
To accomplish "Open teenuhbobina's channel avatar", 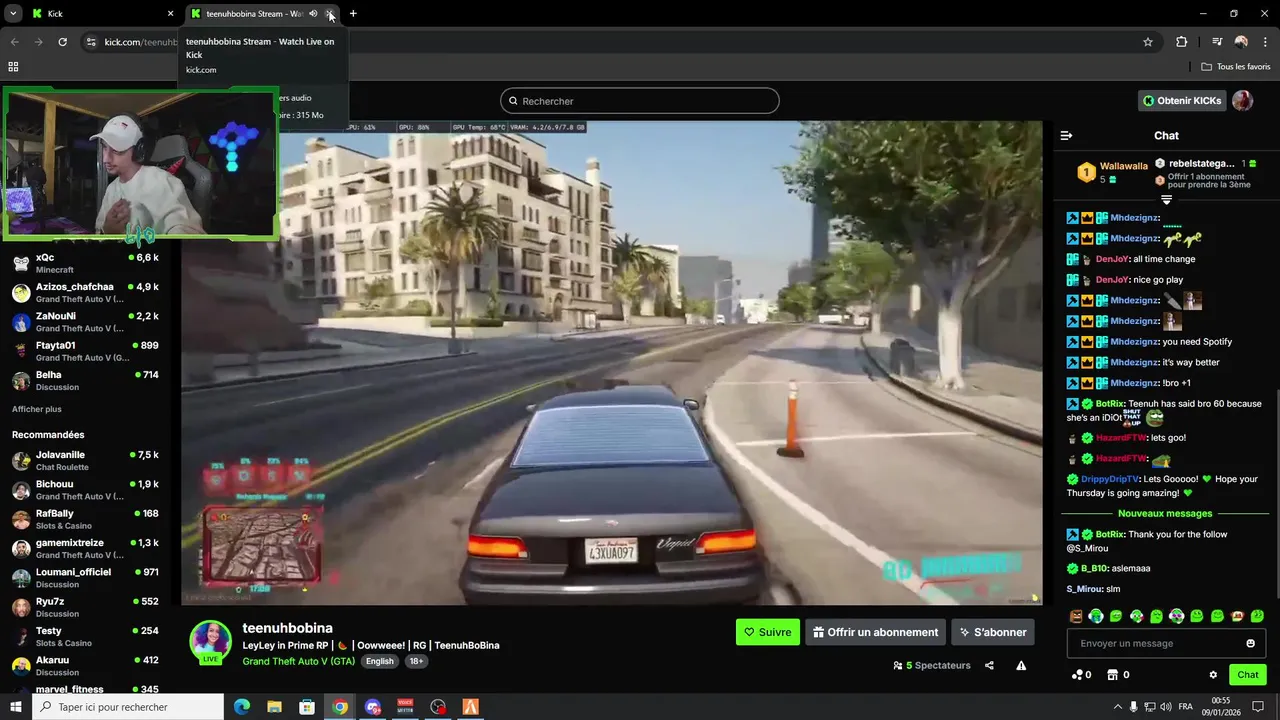I will pos(210,641).
